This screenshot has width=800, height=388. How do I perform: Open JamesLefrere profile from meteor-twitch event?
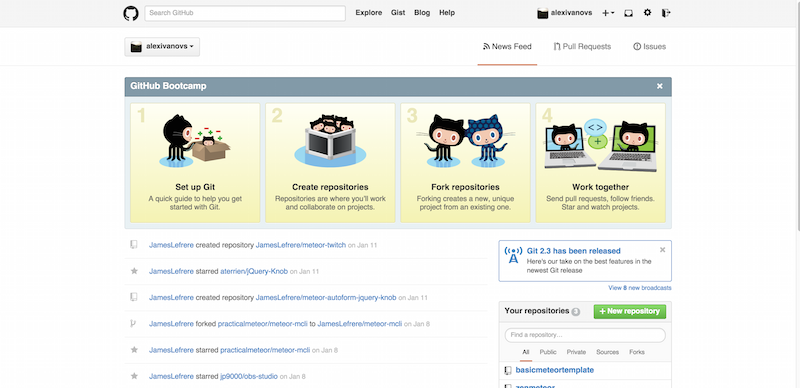point(171,245)
